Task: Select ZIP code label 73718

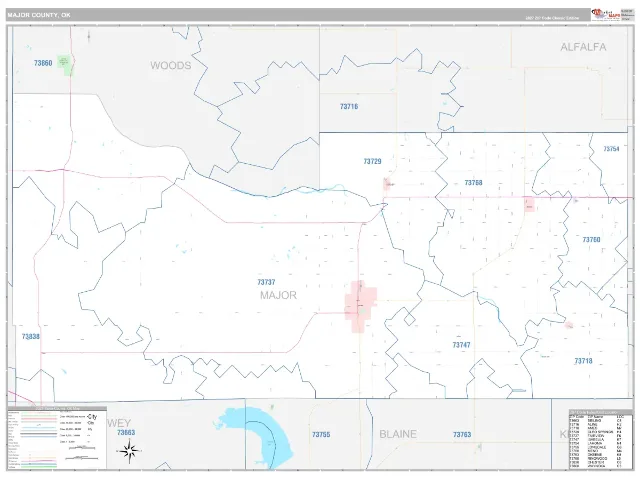Action: (583, 361)
